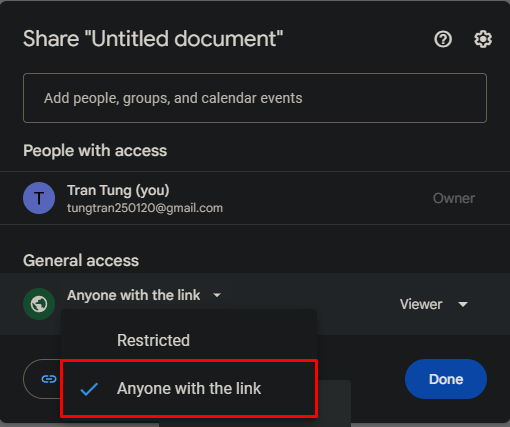Click the copy link chain icon
510x427 pixels.
(x=49, y=379)
